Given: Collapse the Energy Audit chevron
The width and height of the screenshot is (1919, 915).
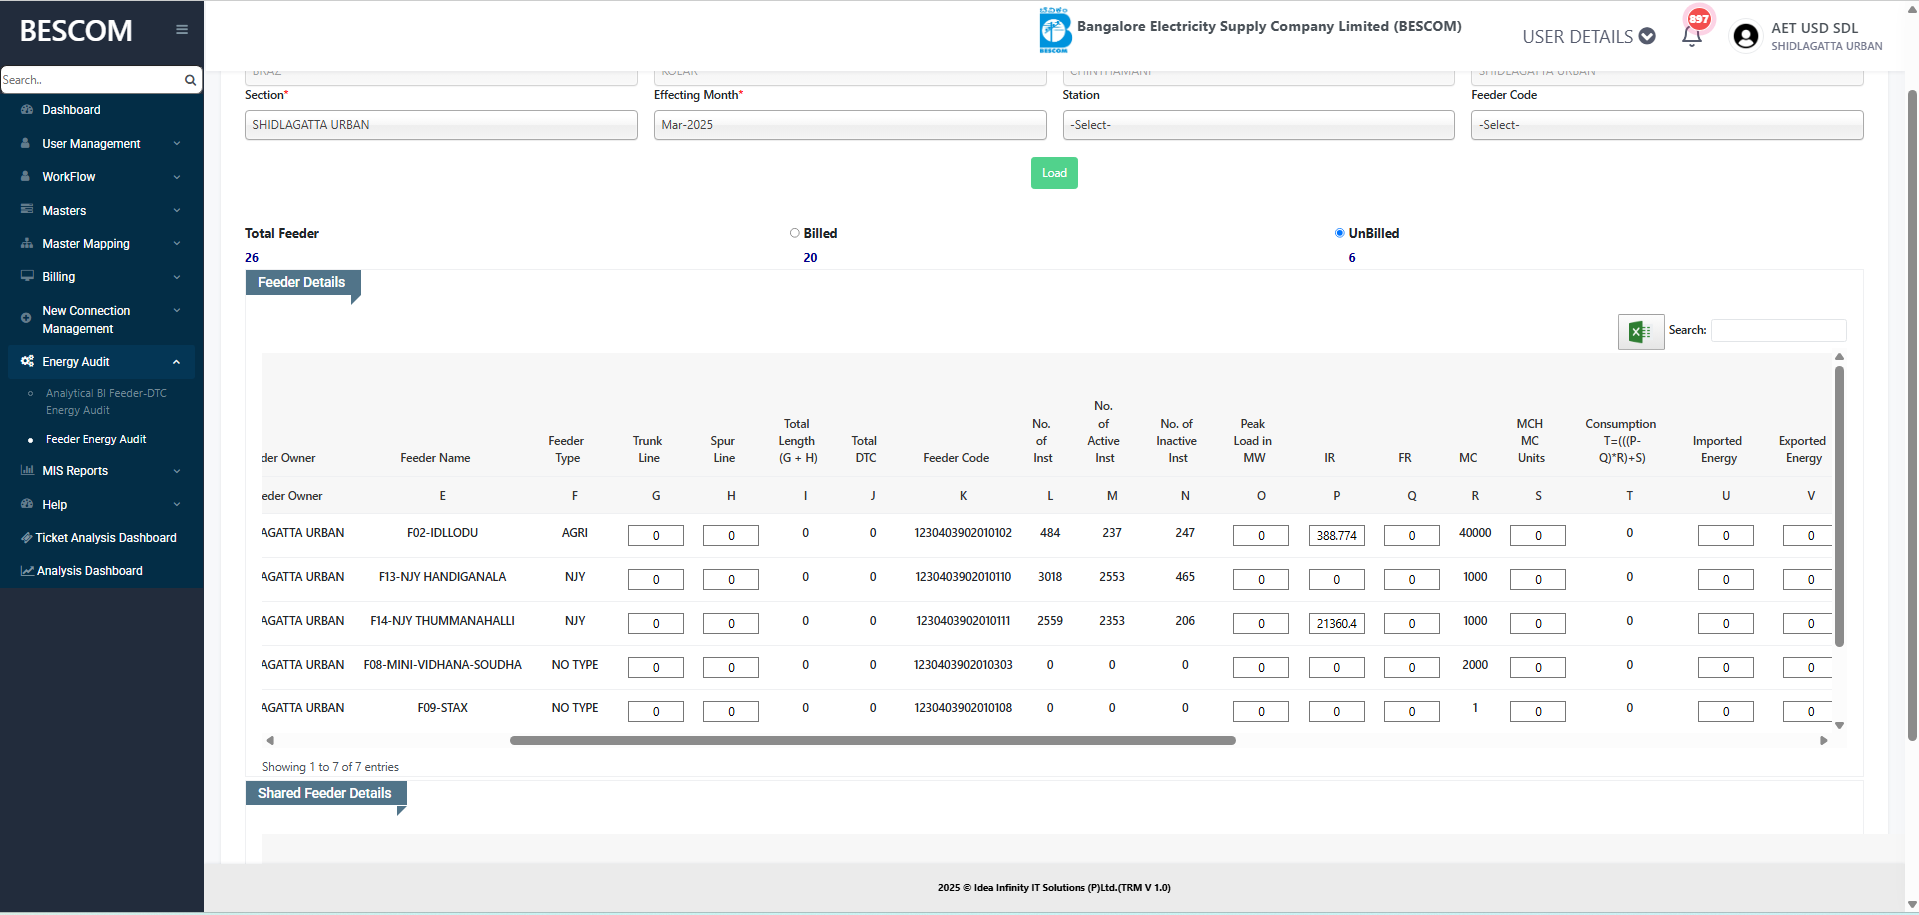Looking at the screenshot, I should (x=177, y=362).
